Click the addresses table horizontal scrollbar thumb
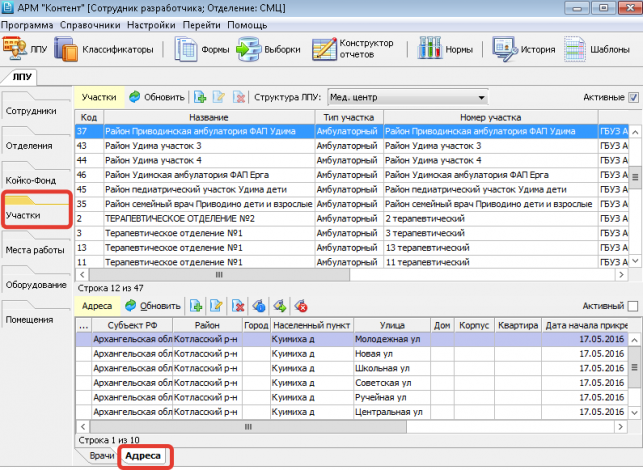 tap(248, 427)
